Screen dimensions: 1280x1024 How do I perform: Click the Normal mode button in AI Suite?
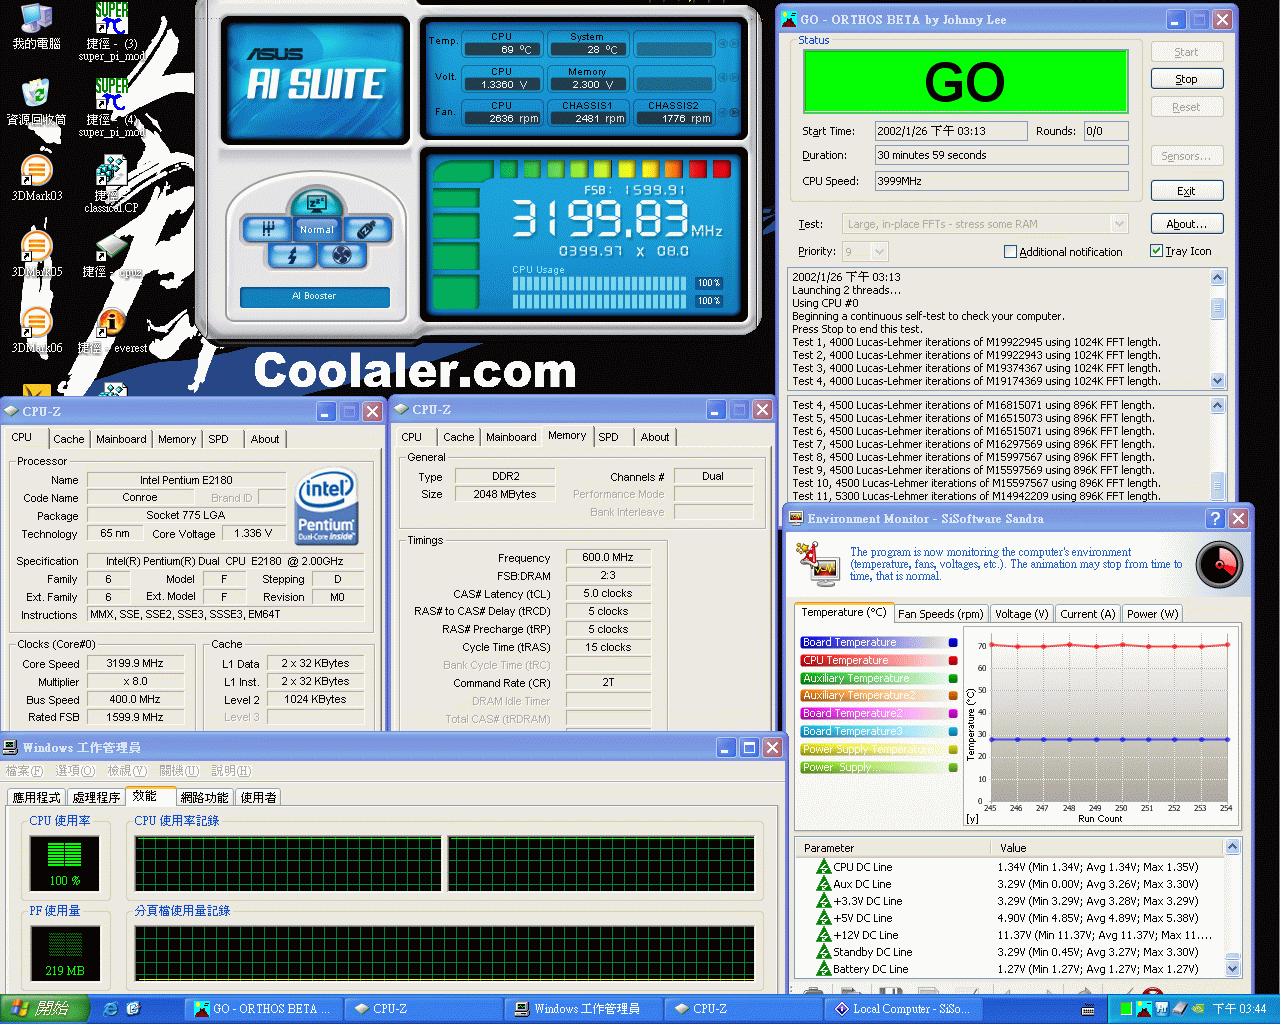point(317,229)
